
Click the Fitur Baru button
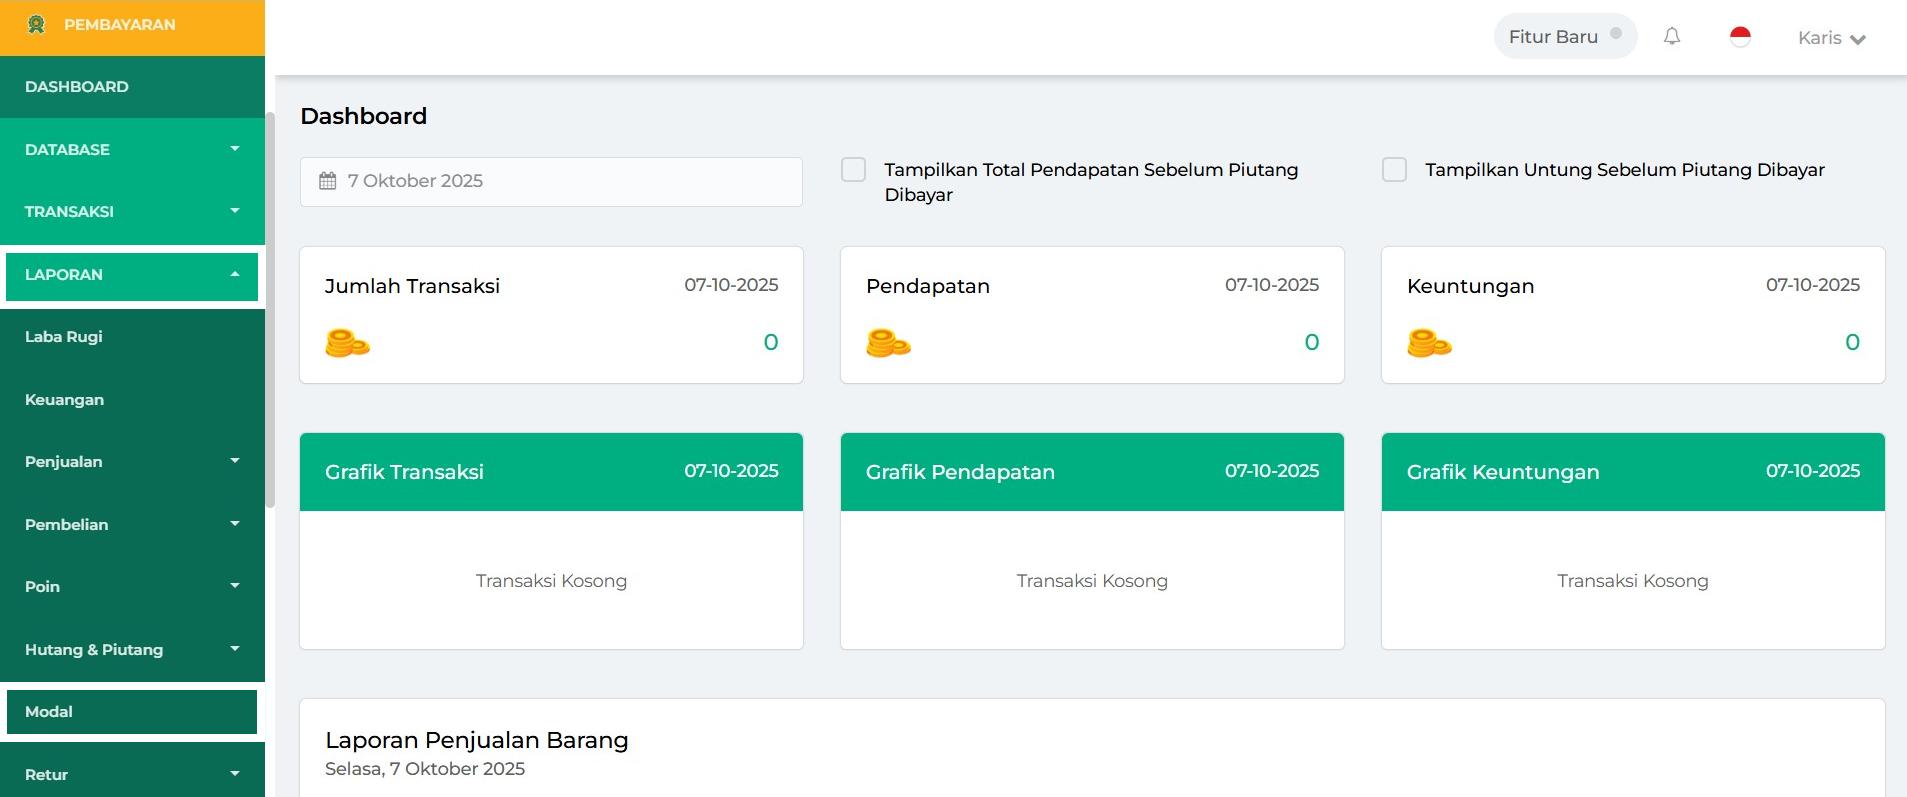[1553, 37]
